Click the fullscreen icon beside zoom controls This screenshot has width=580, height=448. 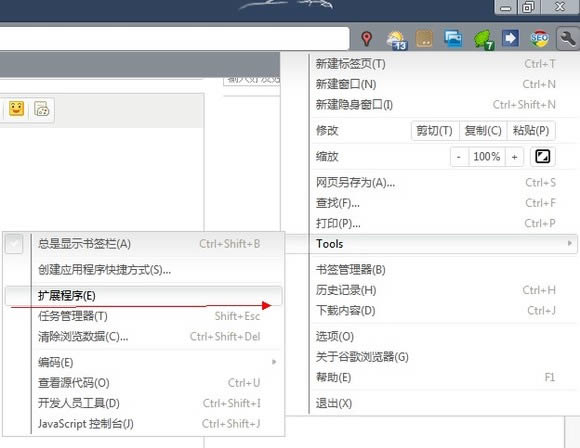542,156
